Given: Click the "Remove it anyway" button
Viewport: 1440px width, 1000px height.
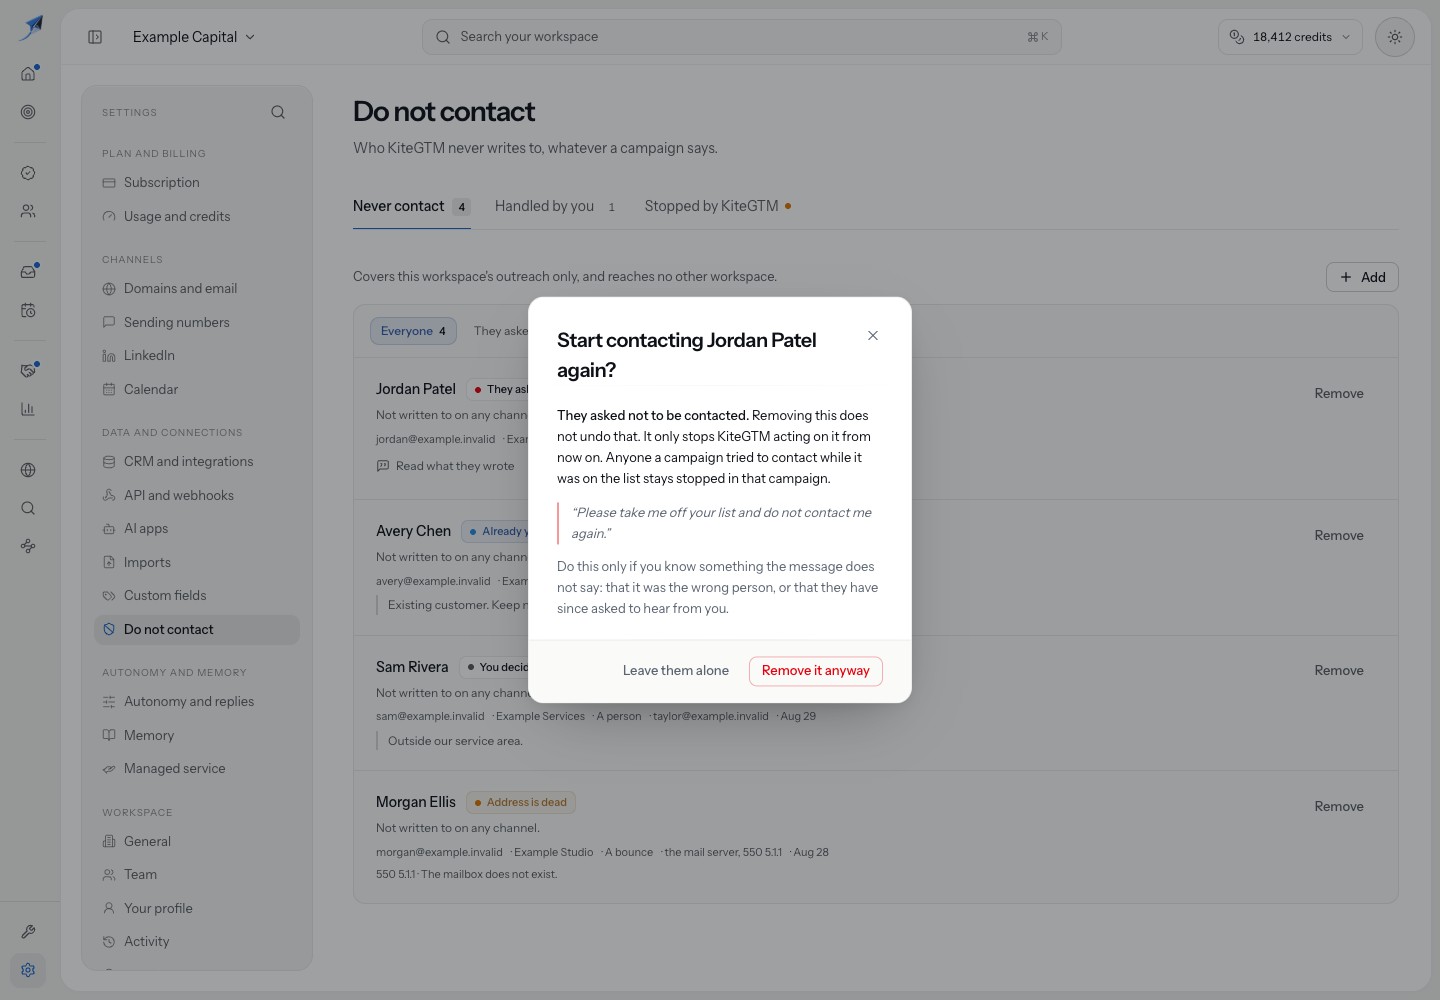Looking at the screenshot, I should pyautogui.click(x=816, y=671).
